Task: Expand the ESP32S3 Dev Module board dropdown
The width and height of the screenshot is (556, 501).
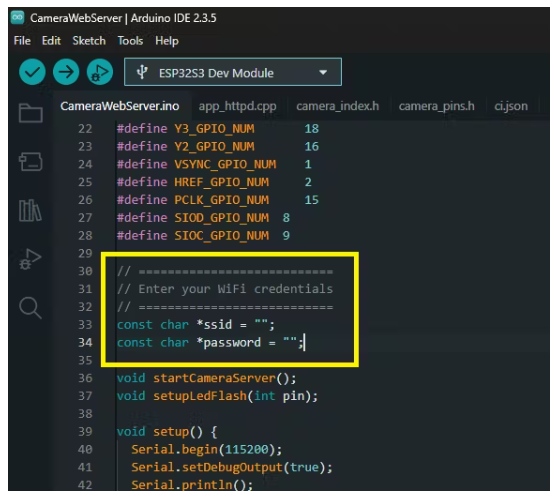Action: 233,72
